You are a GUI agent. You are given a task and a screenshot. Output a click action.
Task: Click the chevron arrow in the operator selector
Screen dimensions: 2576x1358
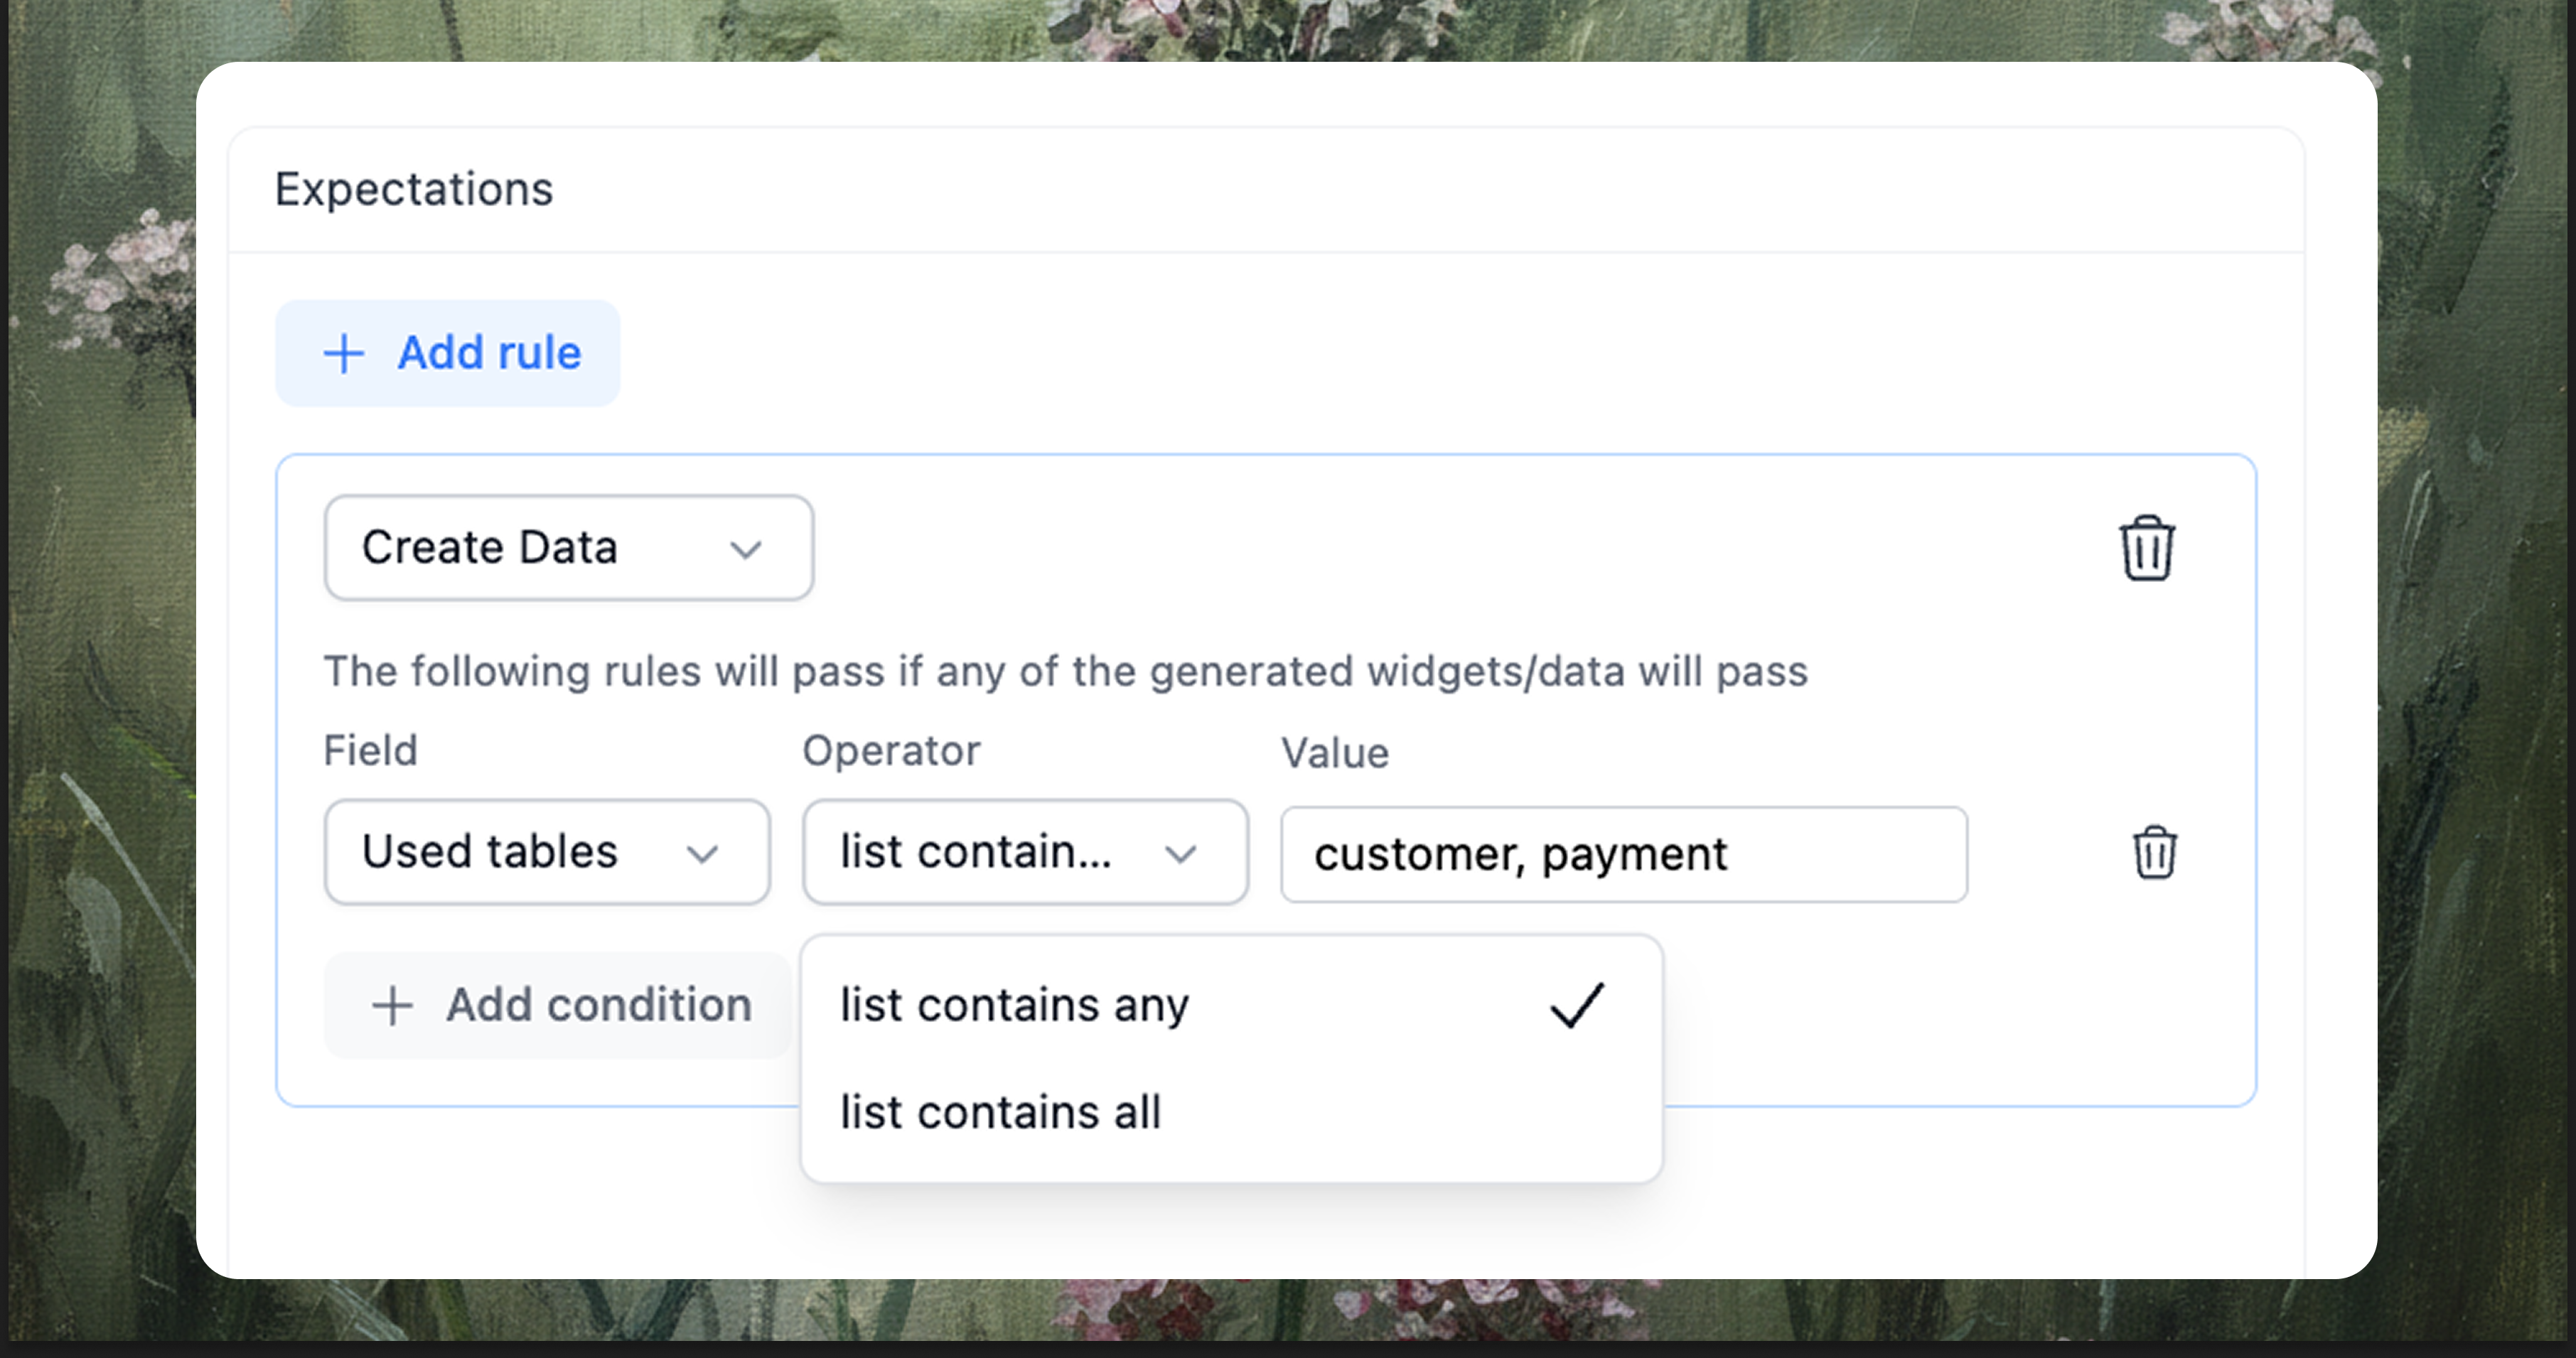1180,854
